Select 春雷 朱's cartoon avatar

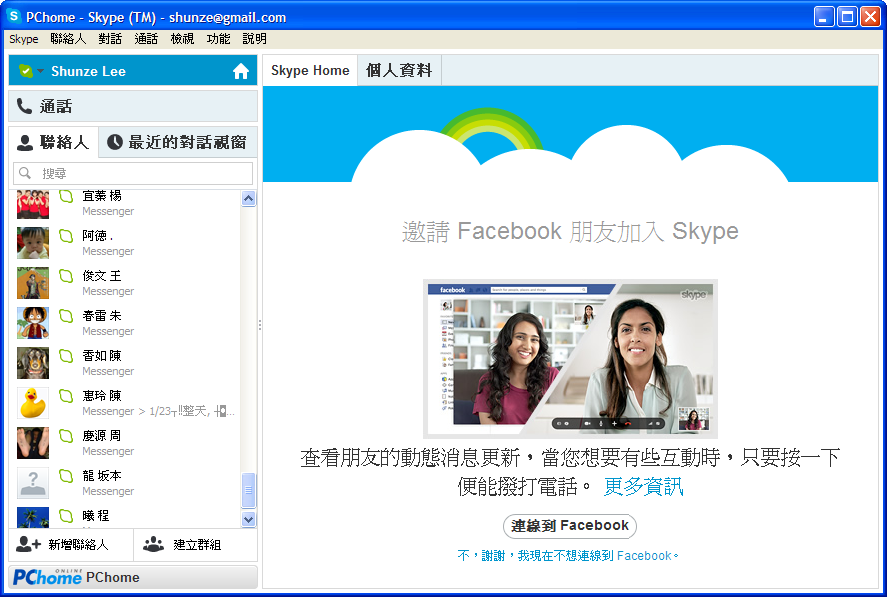point(33,323)
